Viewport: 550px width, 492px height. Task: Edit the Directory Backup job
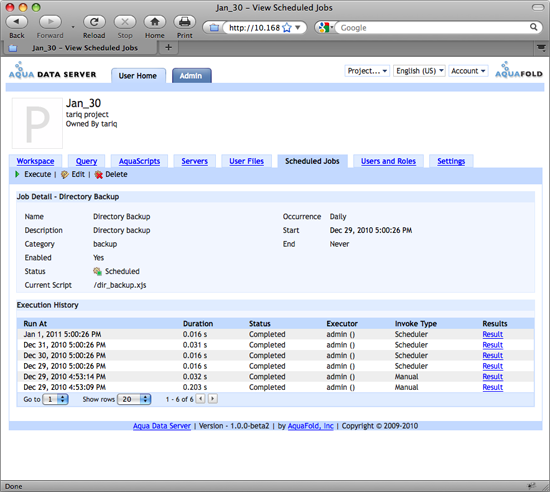click(73, 174)
